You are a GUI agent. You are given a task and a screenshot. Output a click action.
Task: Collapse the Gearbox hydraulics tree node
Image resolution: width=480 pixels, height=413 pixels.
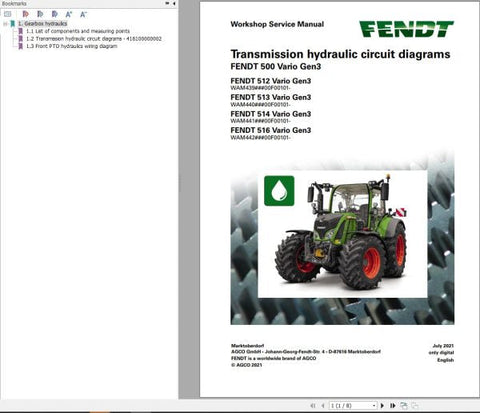point(5,24)
